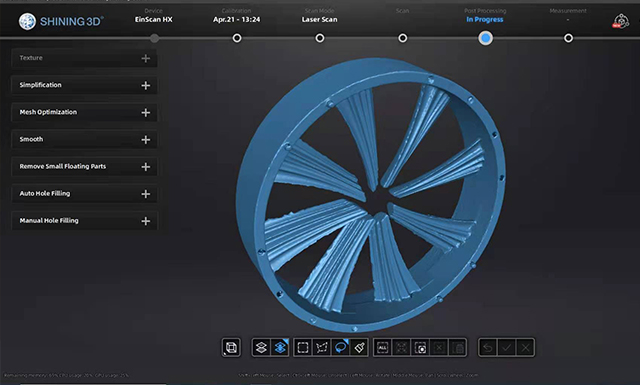Image resolution: width=640 pixels, height=385 pixels.
Task: Expand the Simplification panel
Action: tap(84, 85)
